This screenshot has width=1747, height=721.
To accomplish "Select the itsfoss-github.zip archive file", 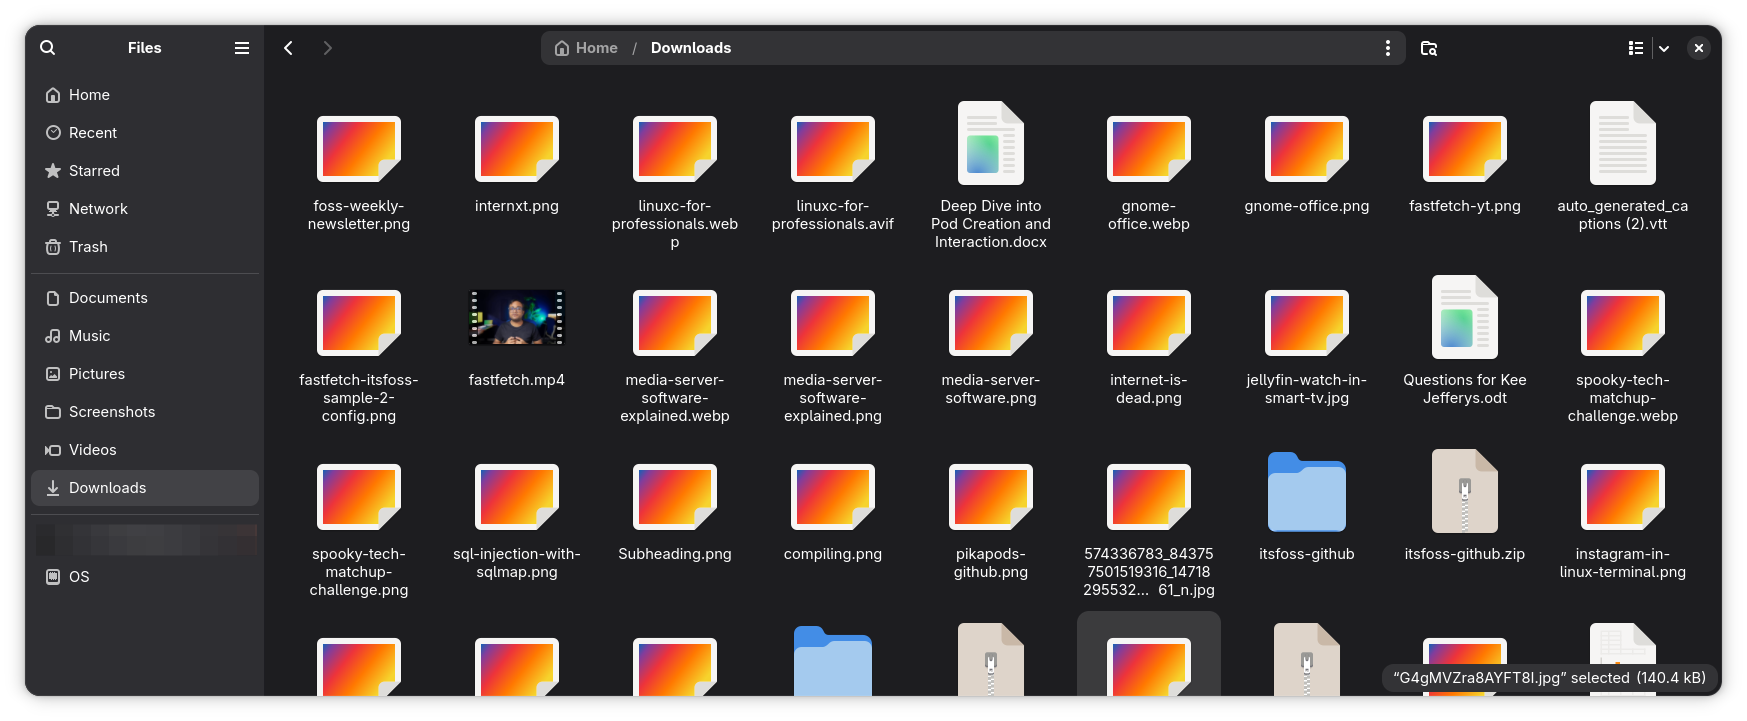I will click(1464, 492).
